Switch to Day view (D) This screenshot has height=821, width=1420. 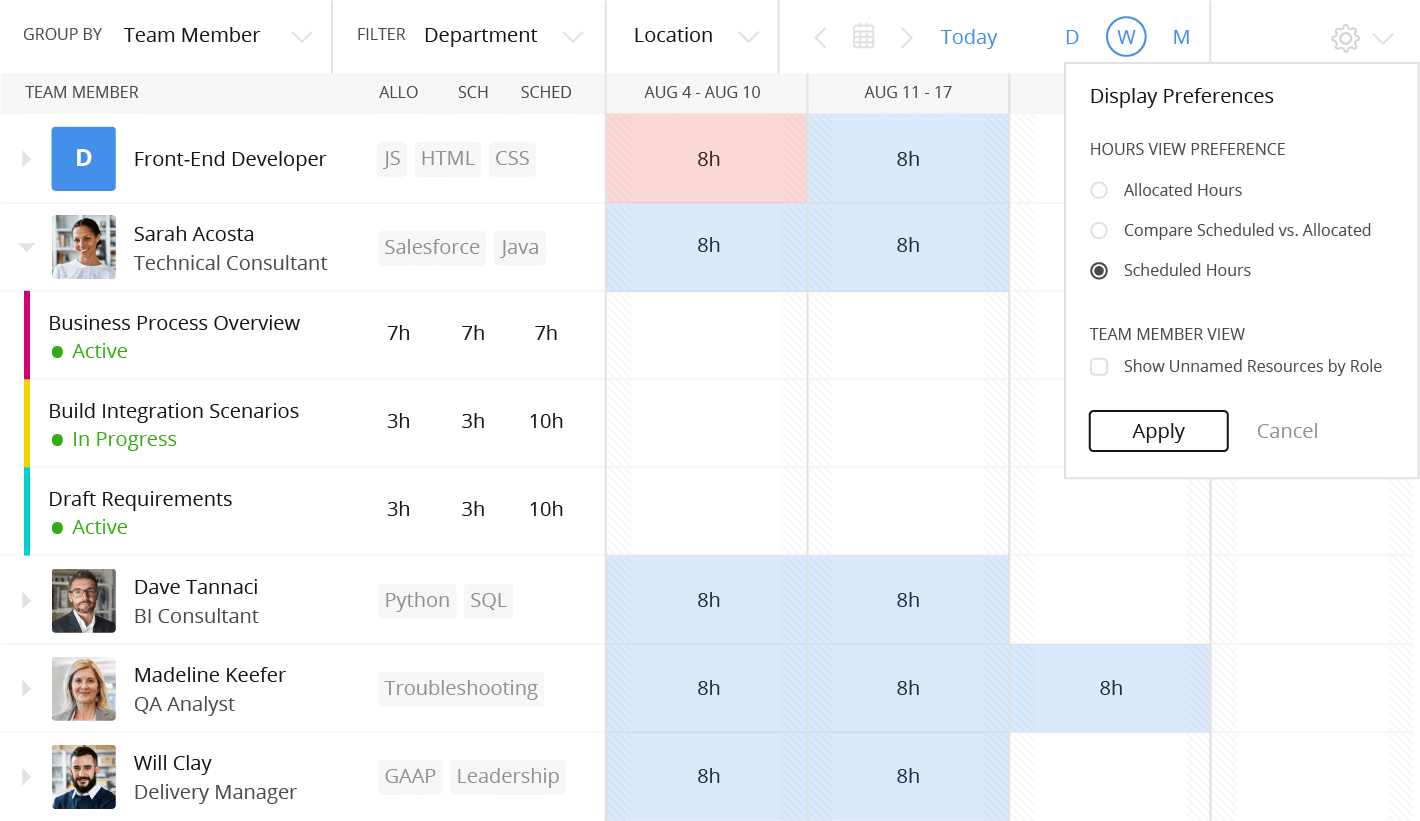(x=1072, y=38)
